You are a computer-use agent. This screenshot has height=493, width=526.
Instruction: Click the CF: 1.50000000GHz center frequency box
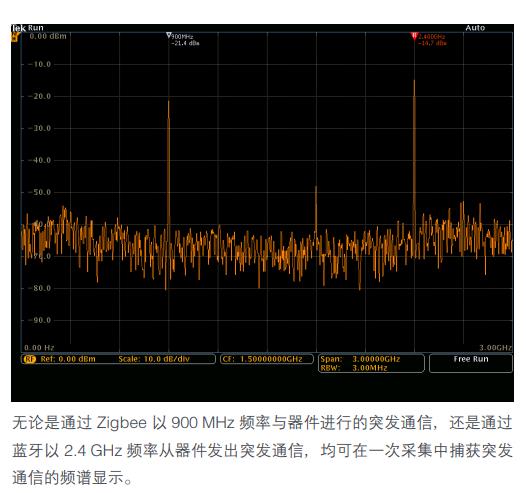click(x=267, y=359)
